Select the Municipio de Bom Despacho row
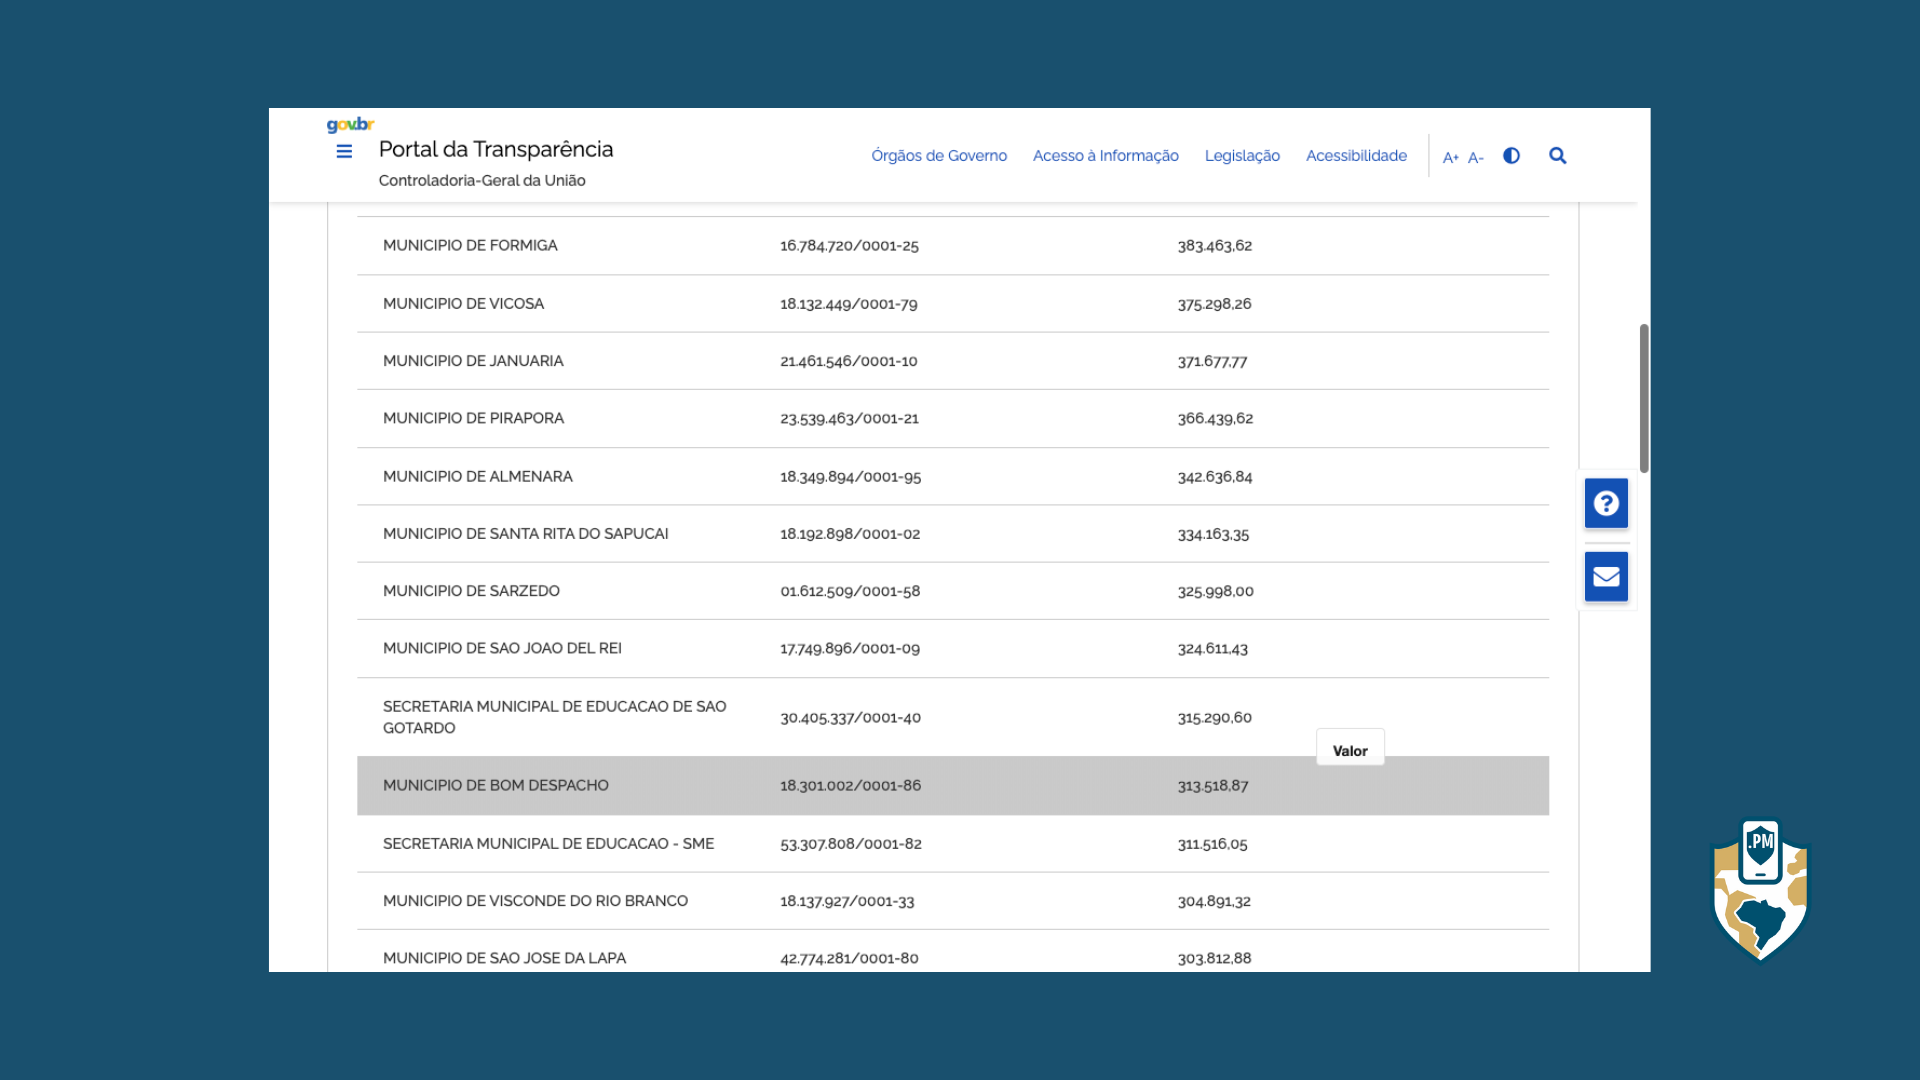This screenshot has height=1080, width=1920. (495, 786)
